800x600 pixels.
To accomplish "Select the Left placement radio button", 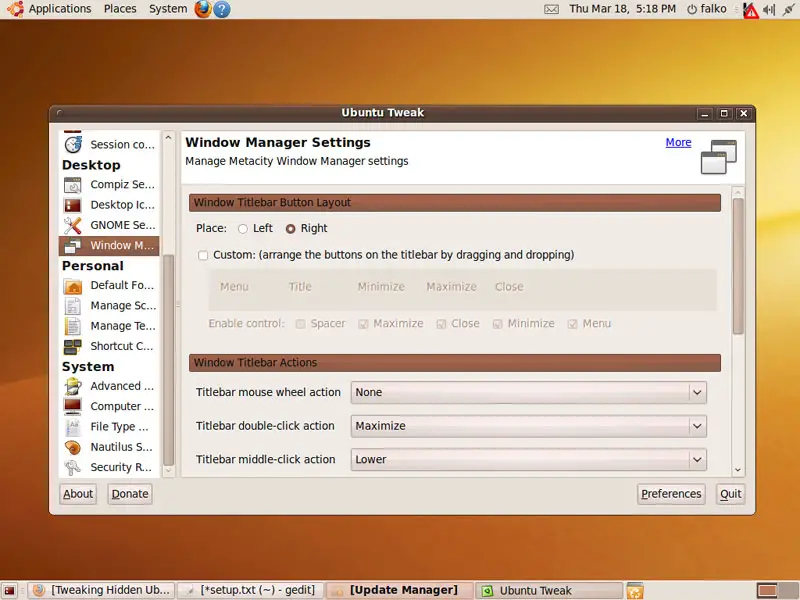I will 243,229.
